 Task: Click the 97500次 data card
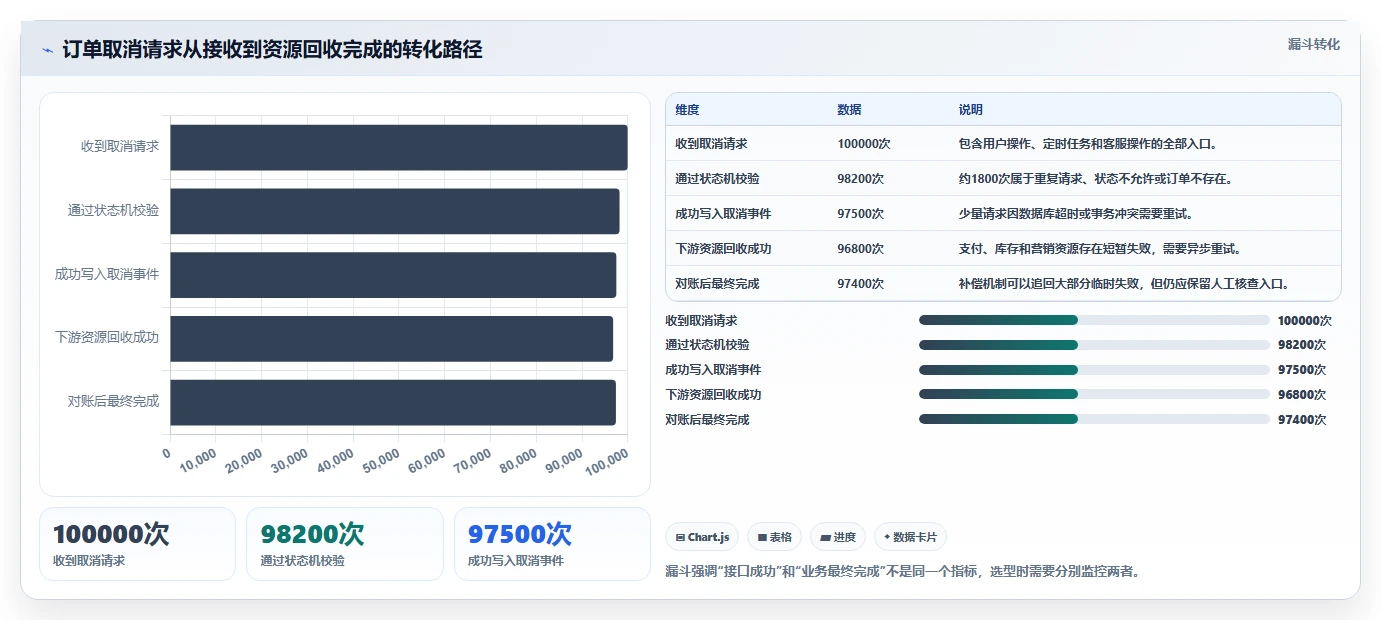(552, 544)
